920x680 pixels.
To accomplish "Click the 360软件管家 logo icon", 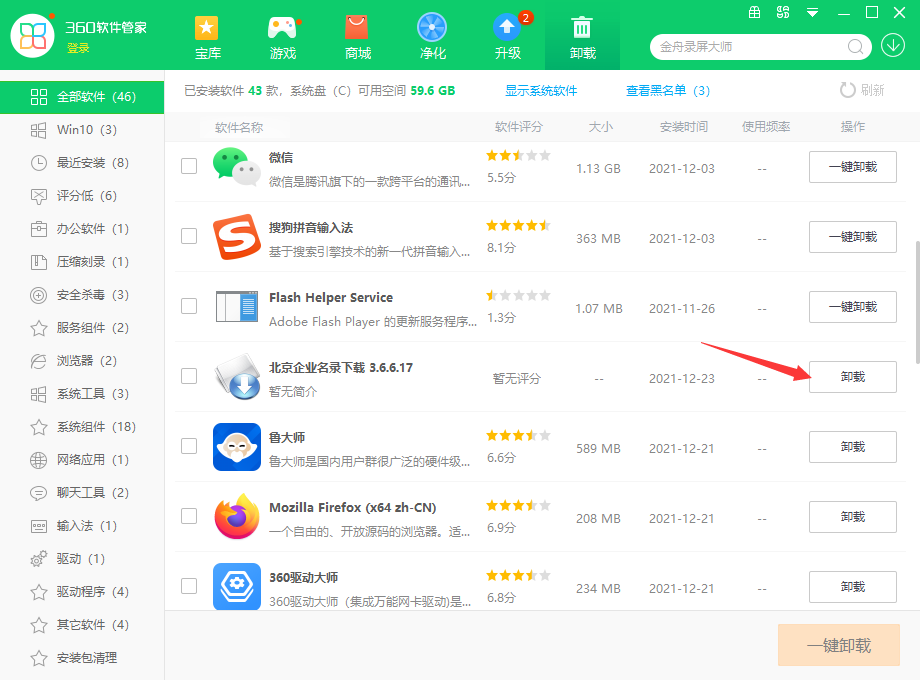I will click(32, 36).
